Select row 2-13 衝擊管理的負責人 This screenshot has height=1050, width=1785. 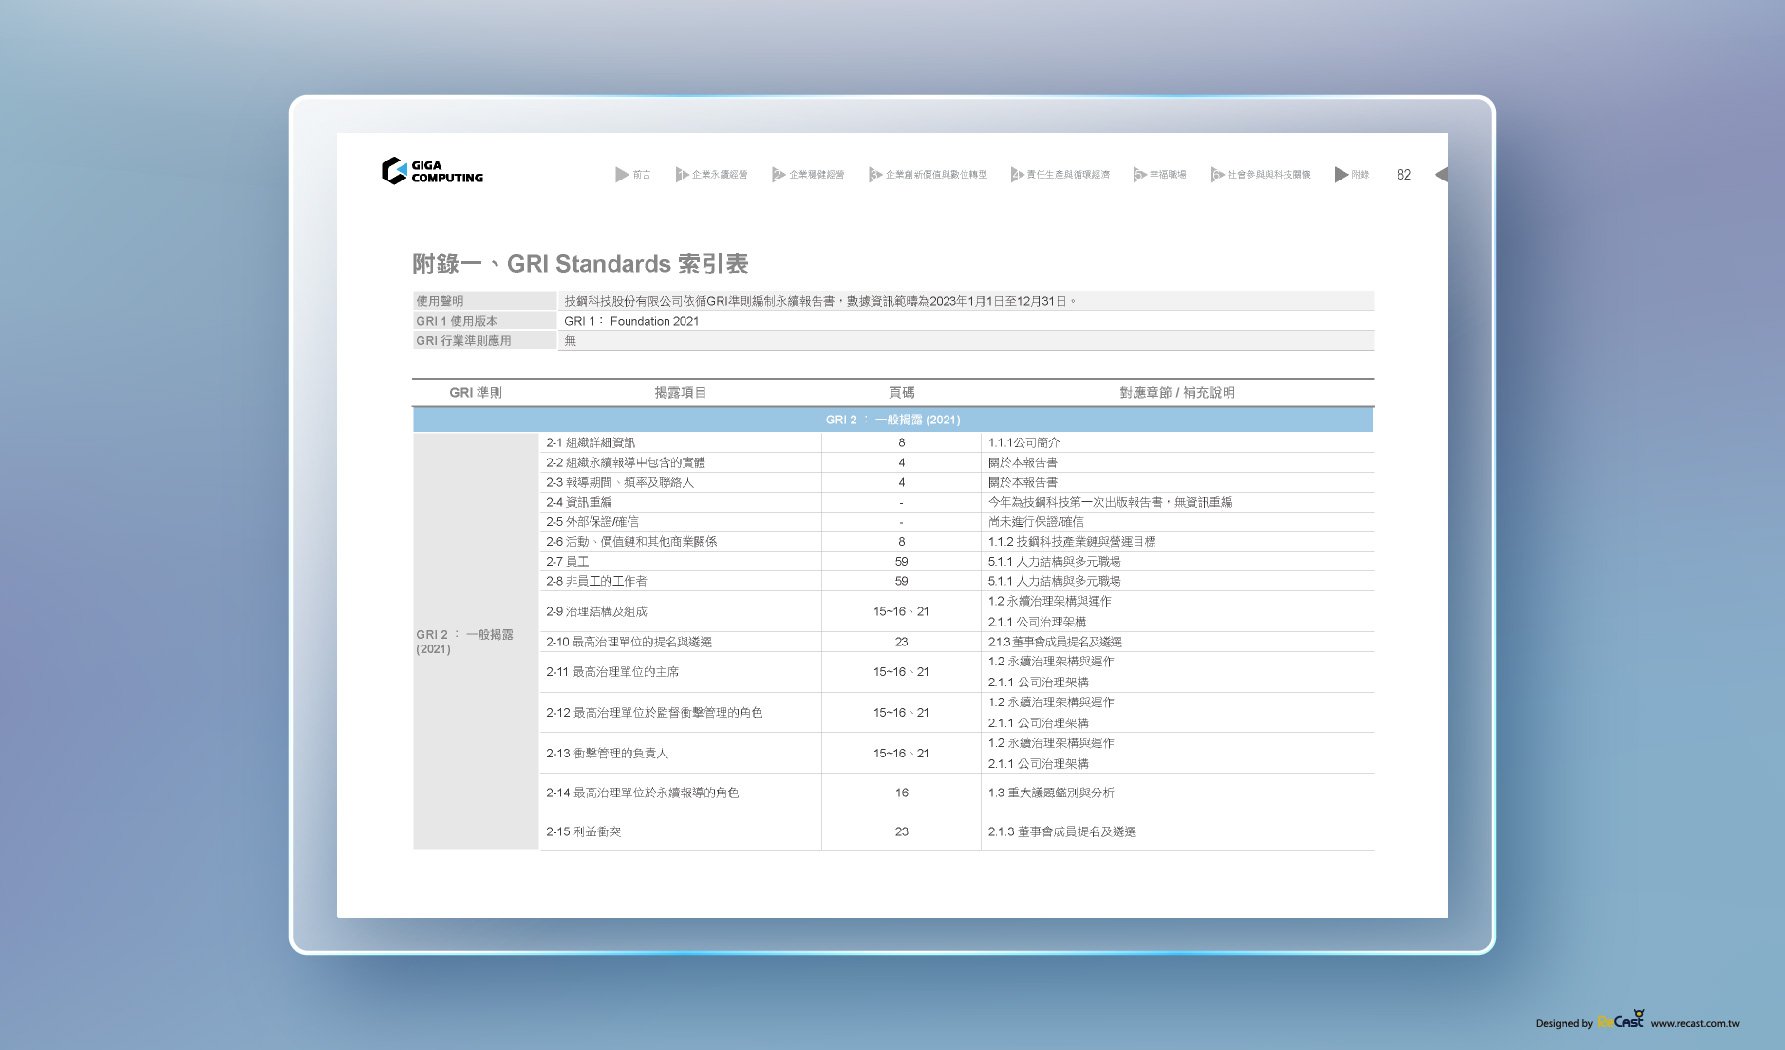pos(957,753)
